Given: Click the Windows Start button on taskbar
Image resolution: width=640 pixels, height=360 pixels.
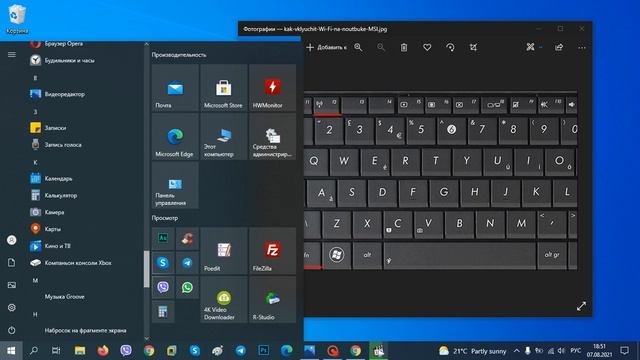Looking at the screenshot, I should pos(11,351).
